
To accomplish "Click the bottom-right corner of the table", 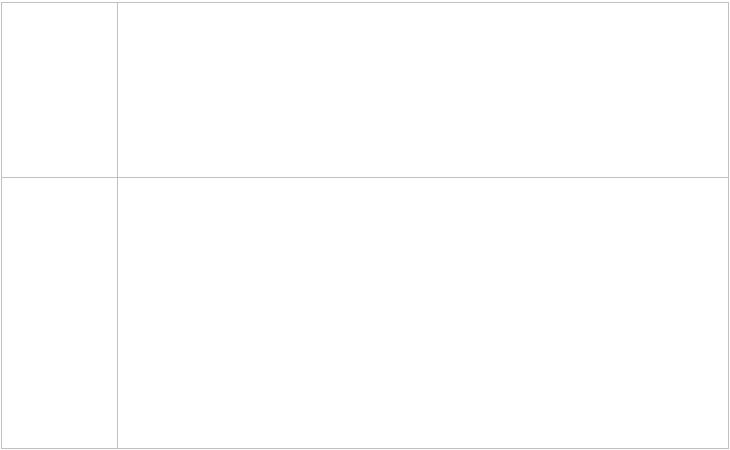I will click(x=729, y=449).
